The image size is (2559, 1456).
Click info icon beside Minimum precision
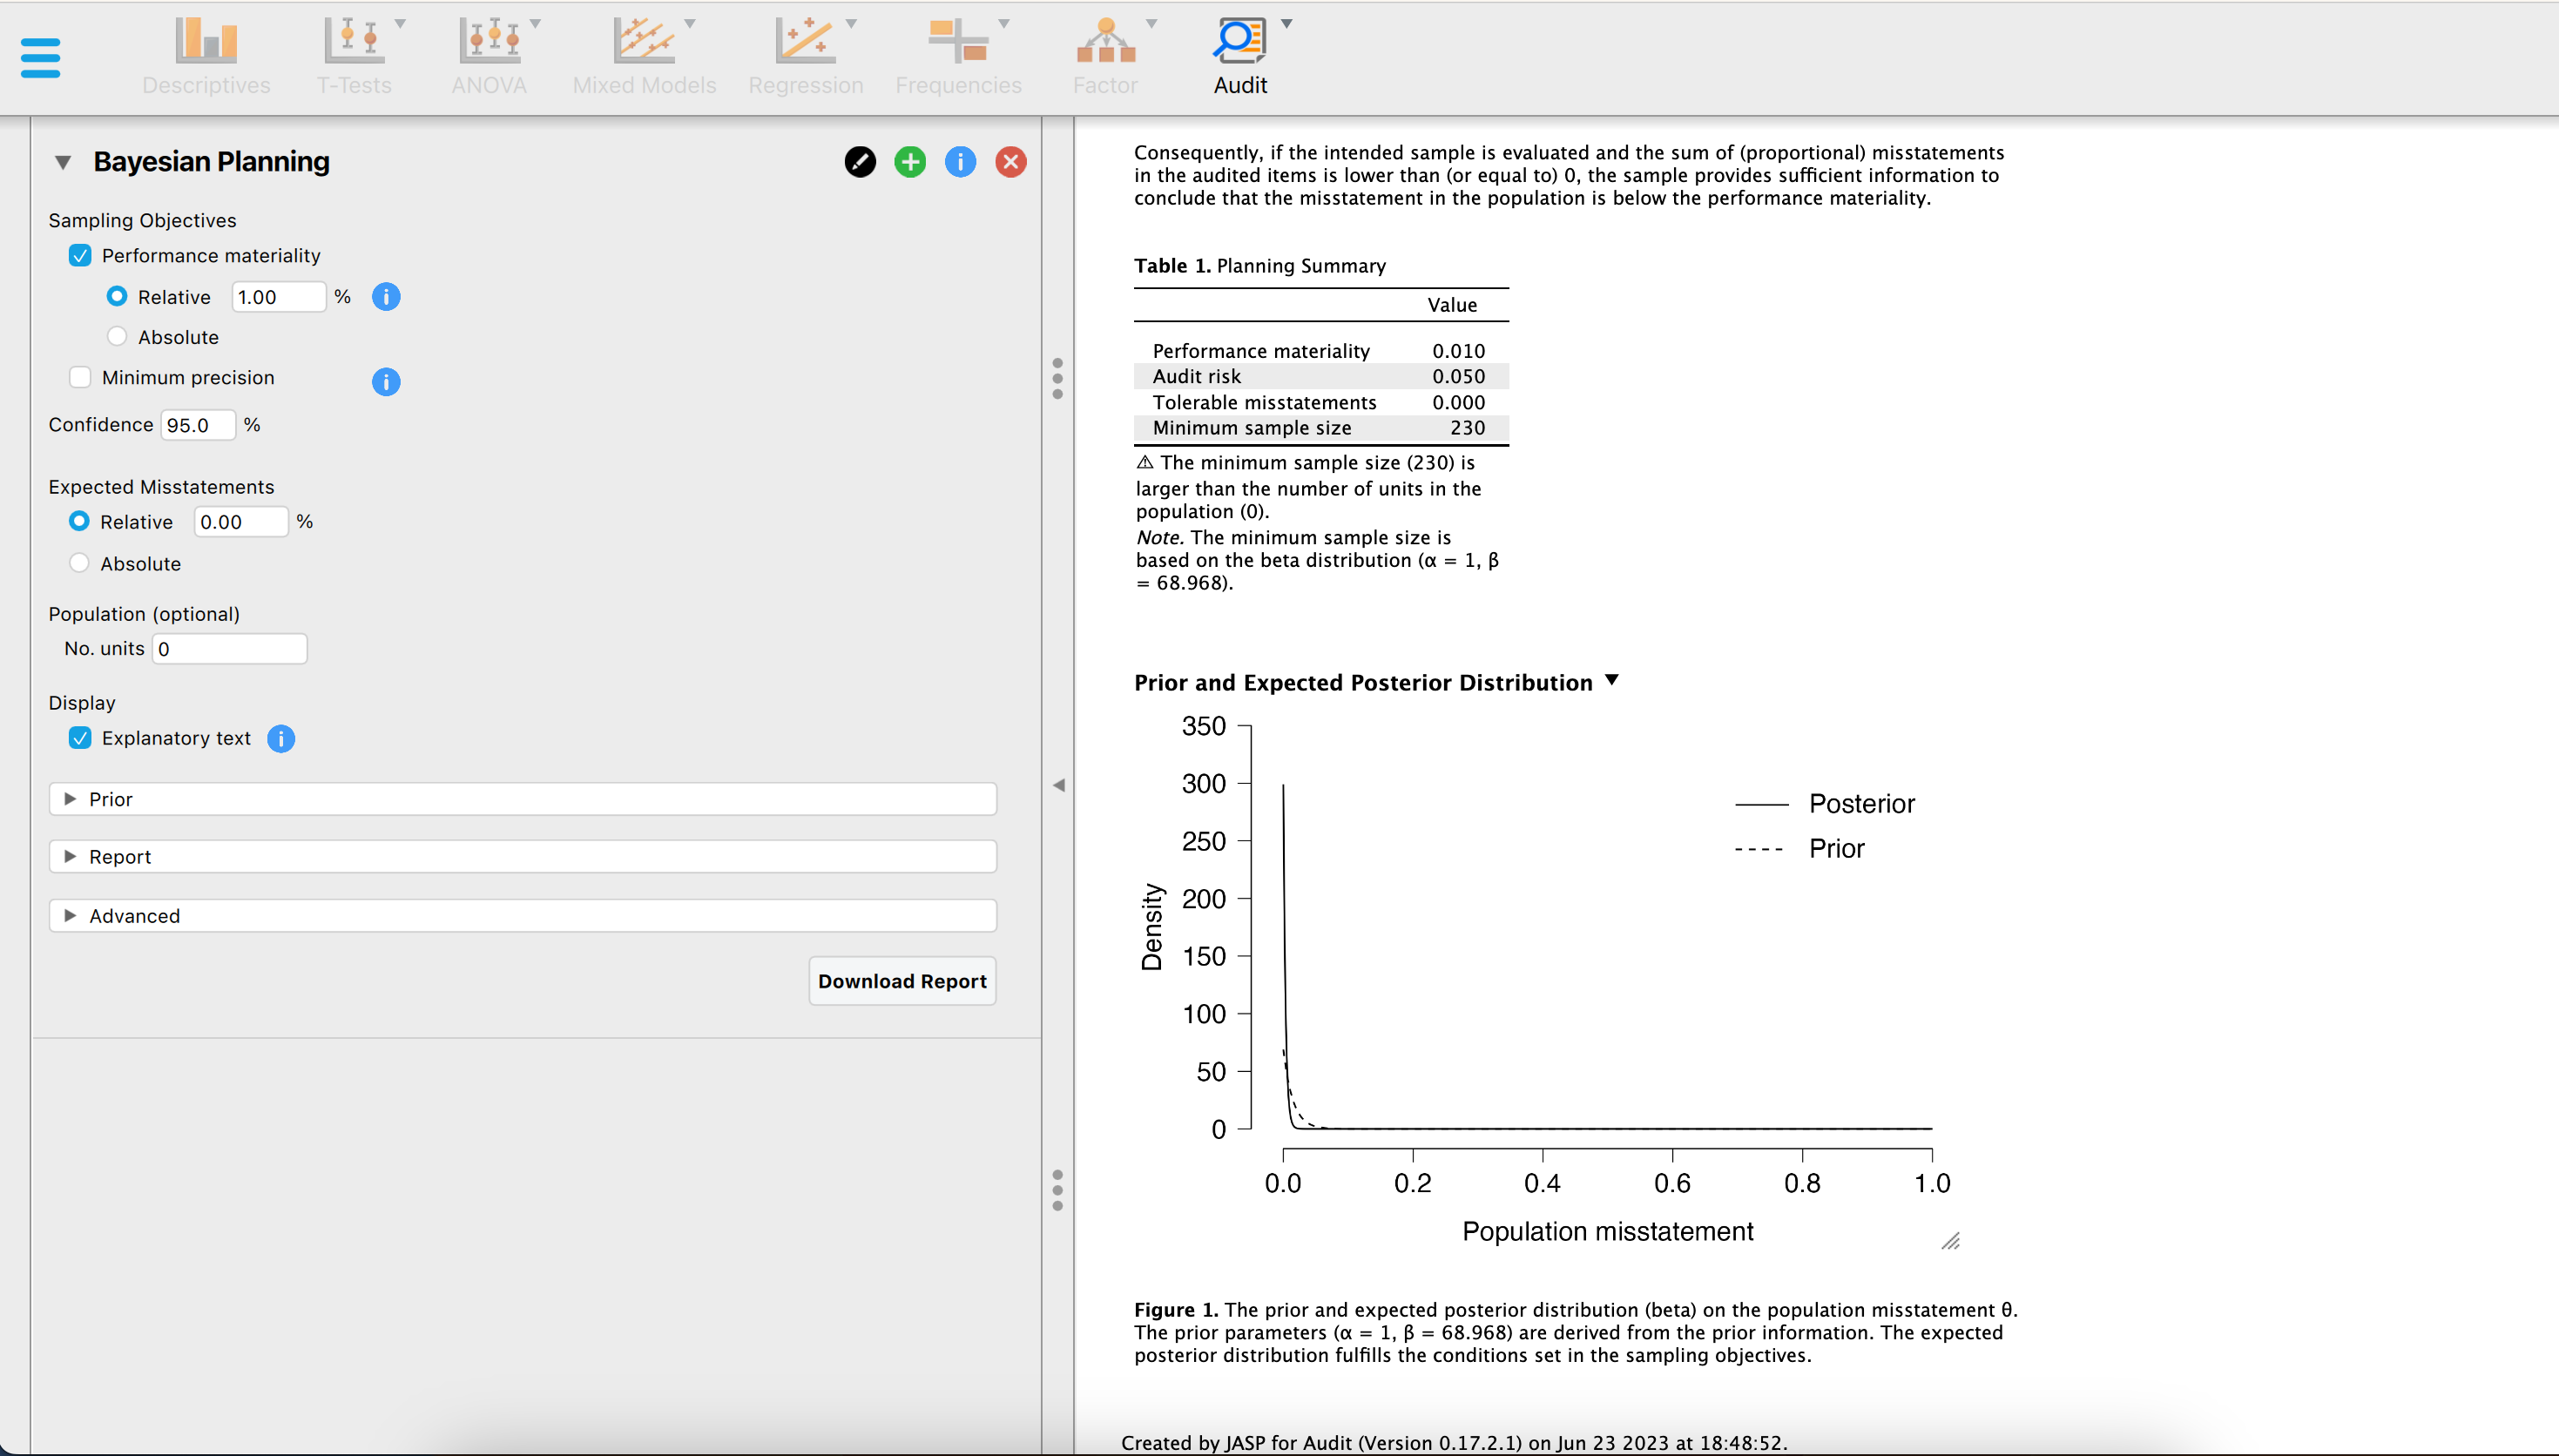click(x=385, y=381)
